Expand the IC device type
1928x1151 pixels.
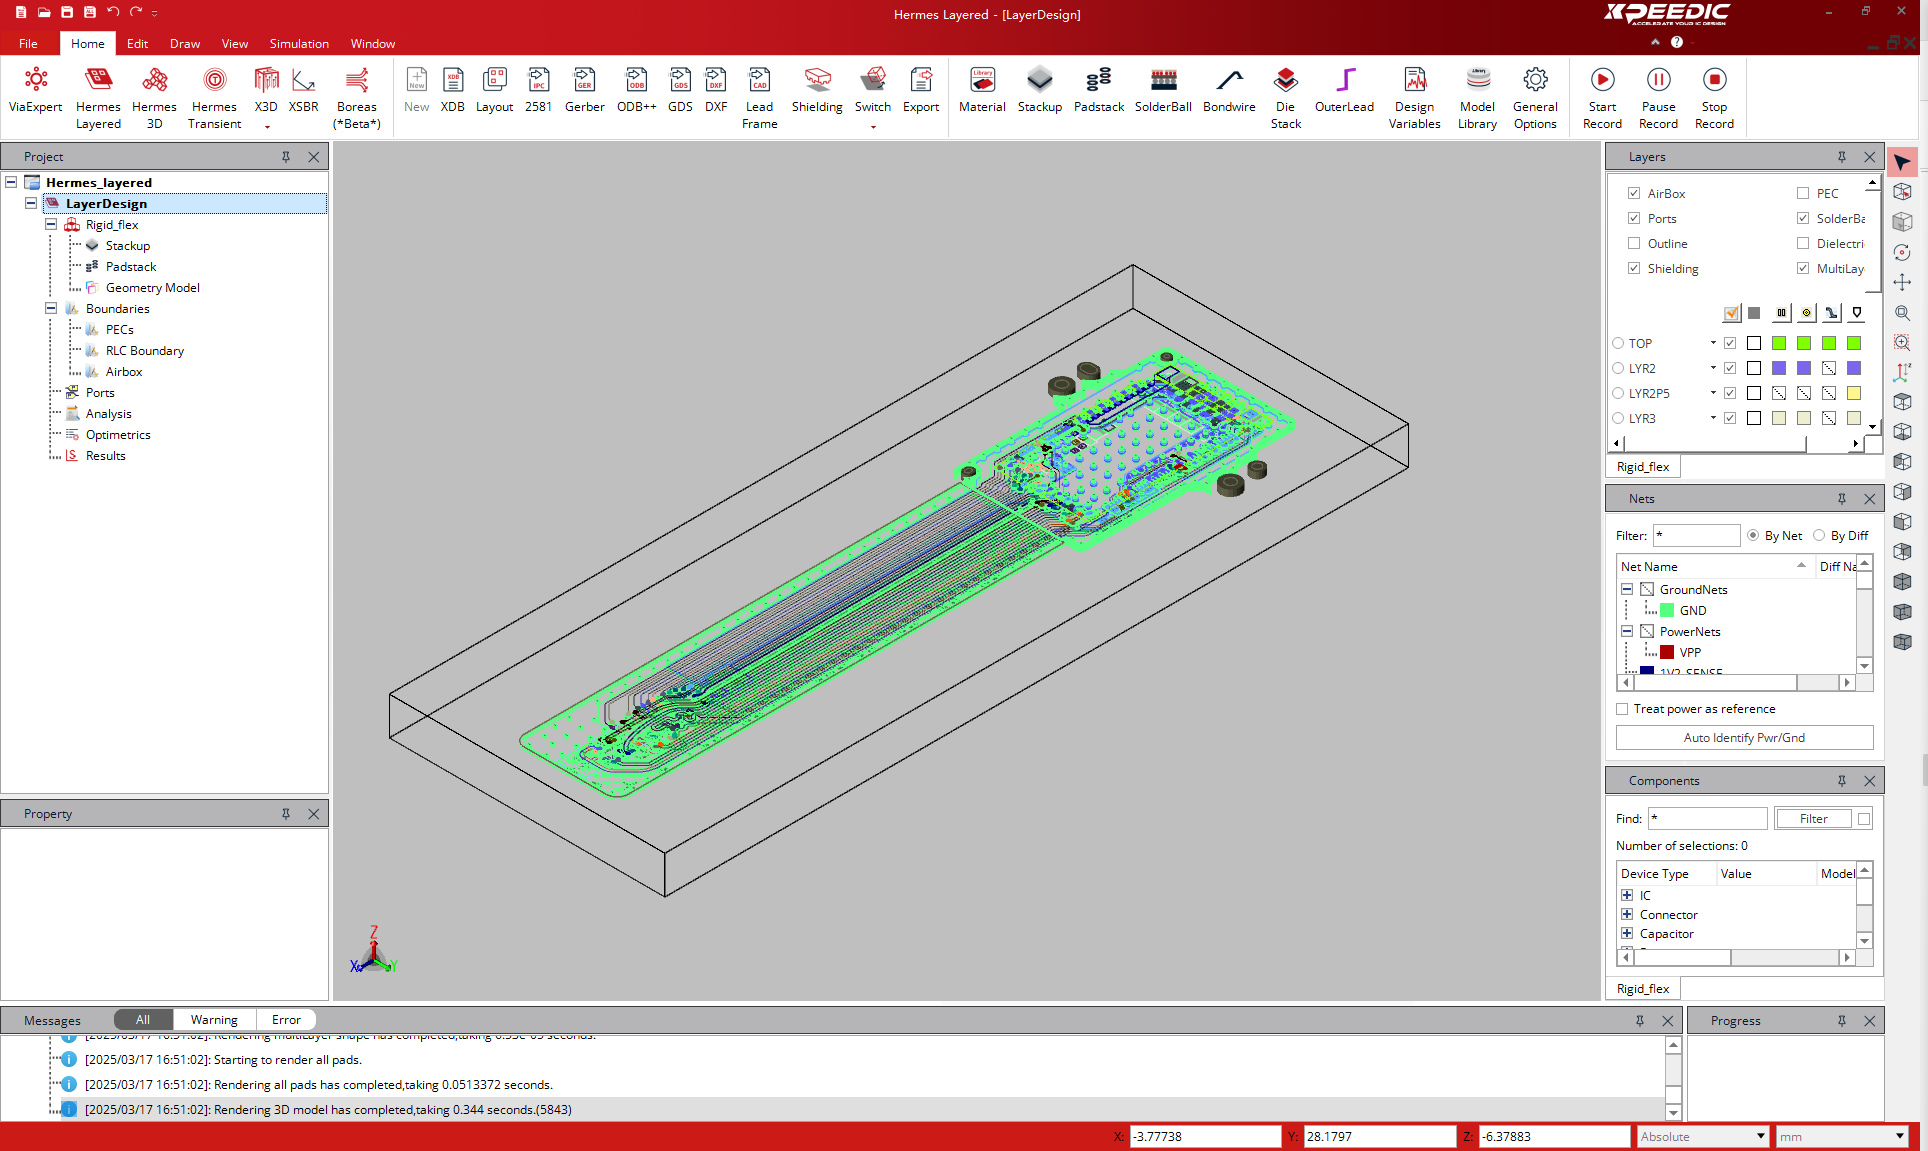click(1627, 895)
